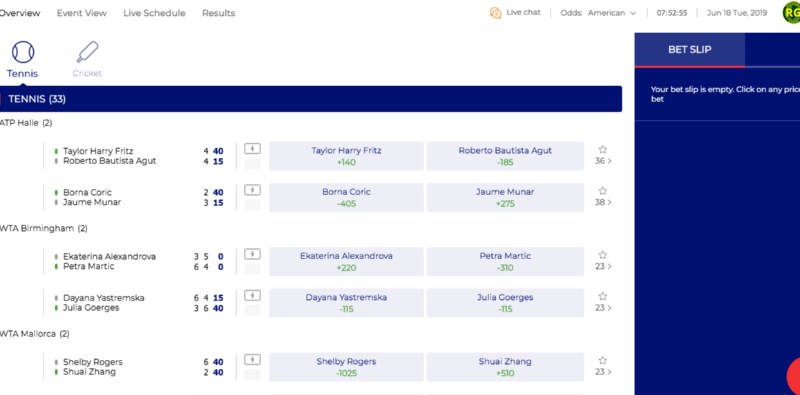The width and height of the screenshot is (800, 395).
Task: Click the RG avatar icon
Action: [x=792, y=13]
